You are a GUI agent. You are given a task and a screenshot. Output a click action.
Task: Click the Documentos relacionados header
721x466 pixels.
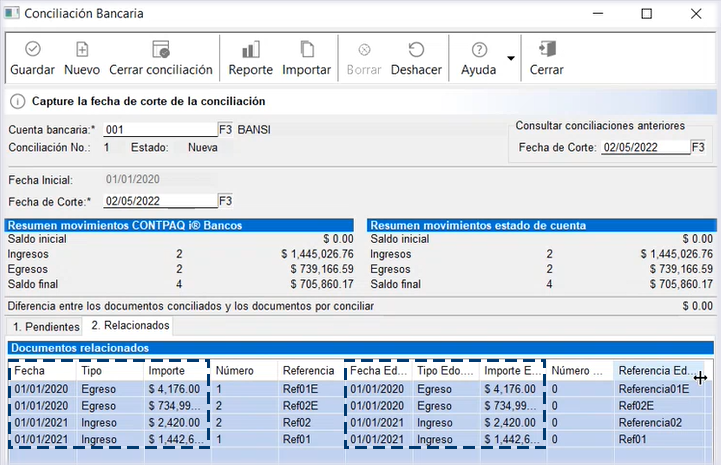coord(361,348)
